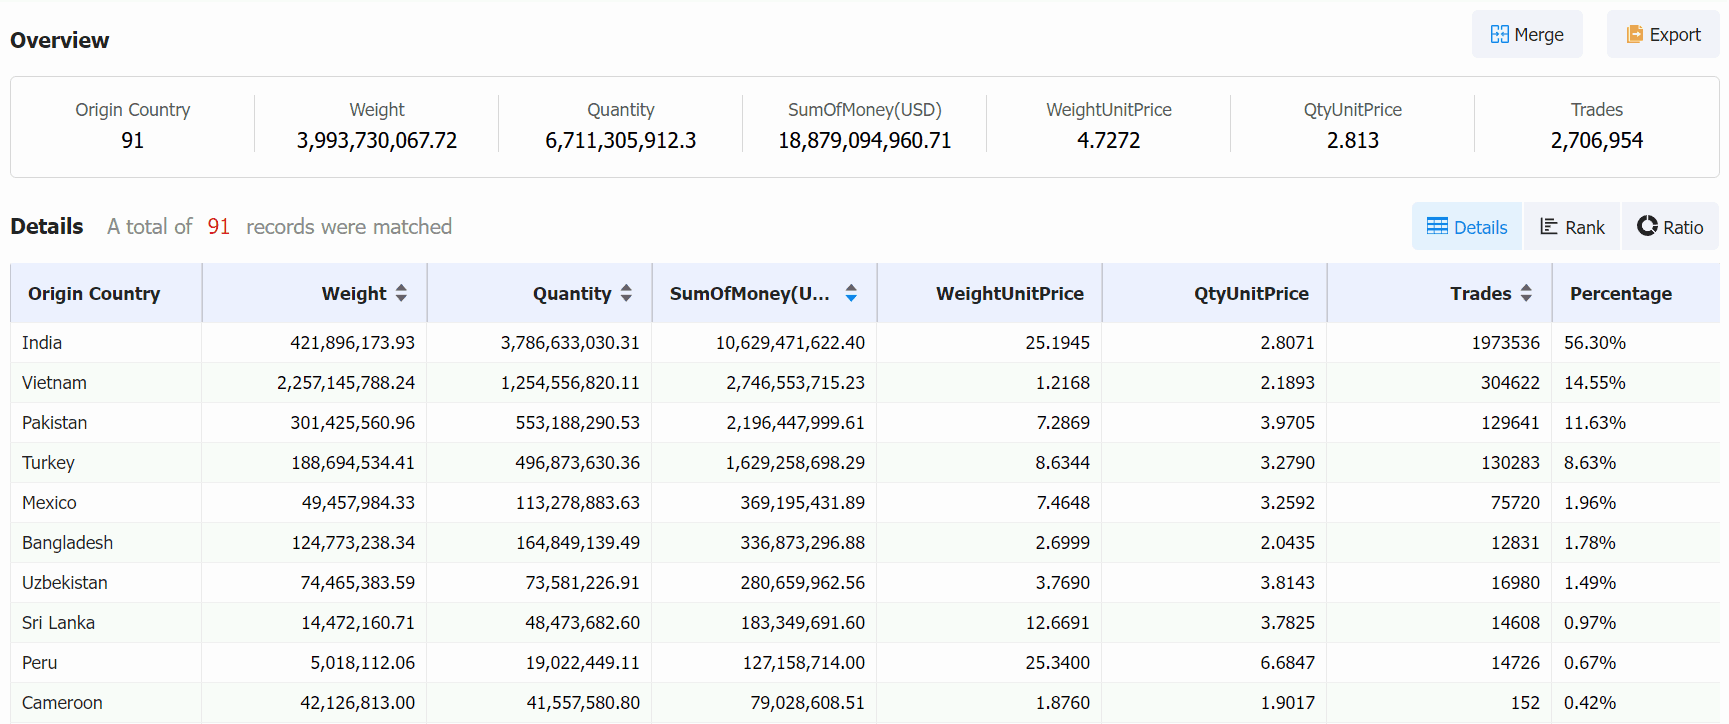The image size is (1729, 724).
Task: Click overview SumOfMoney total 18,879,094,960.71
Action: 864,140
